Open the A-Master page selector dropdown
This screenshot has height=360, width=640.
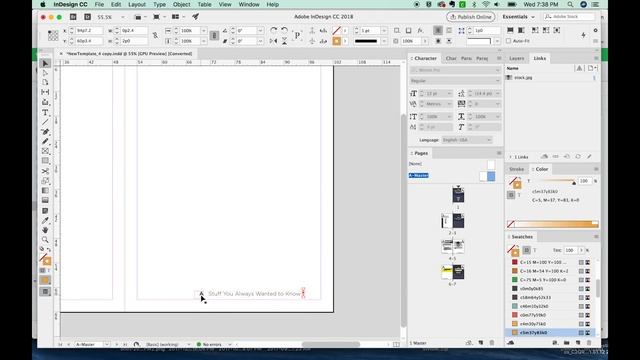click(x=107, y=344)
